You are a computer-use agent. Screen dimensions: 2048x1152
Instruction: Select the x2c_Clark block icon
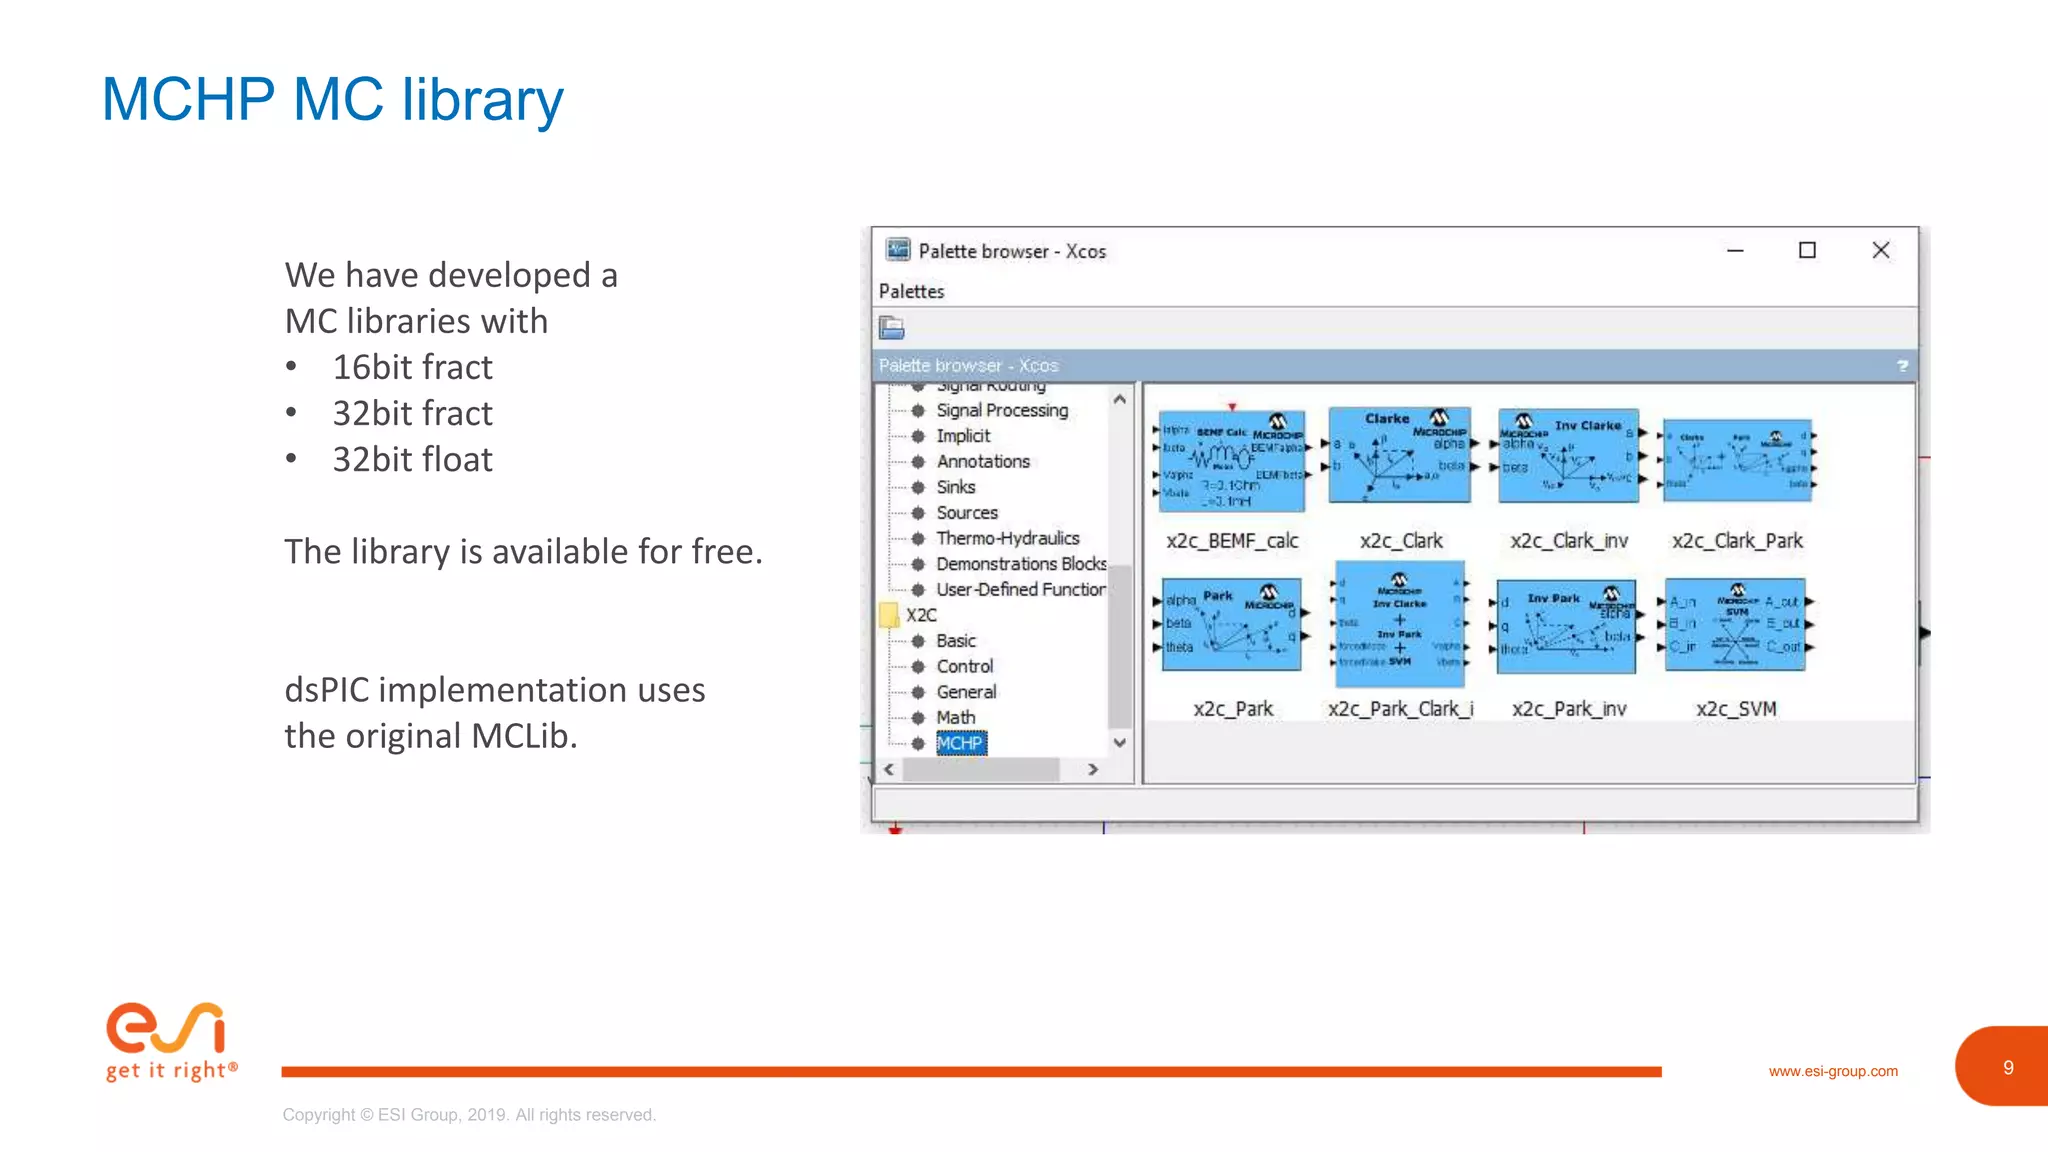1400,456
